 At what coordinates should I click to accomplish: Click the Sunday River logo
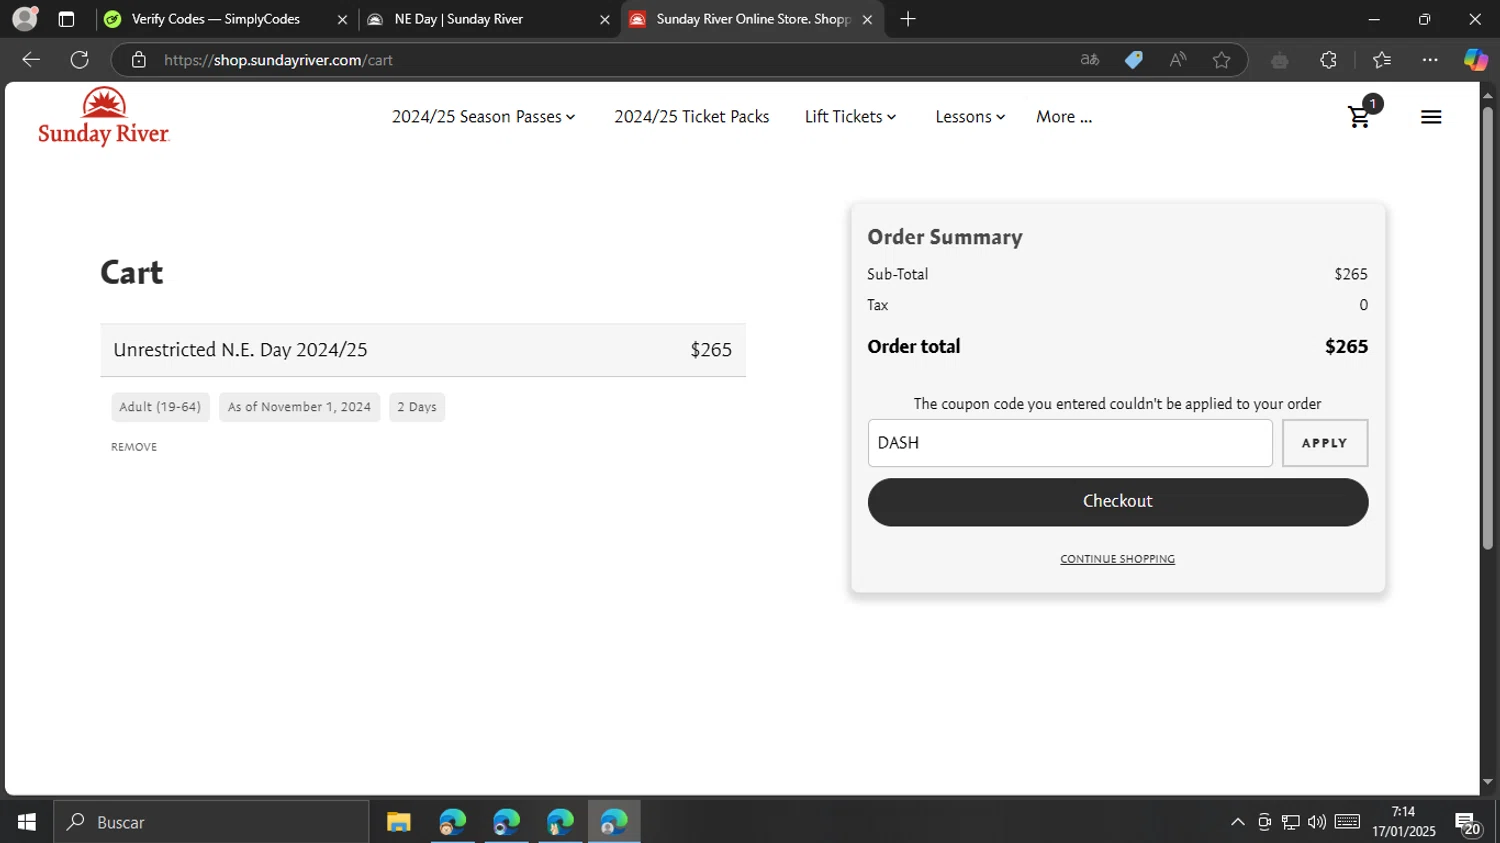104,116
